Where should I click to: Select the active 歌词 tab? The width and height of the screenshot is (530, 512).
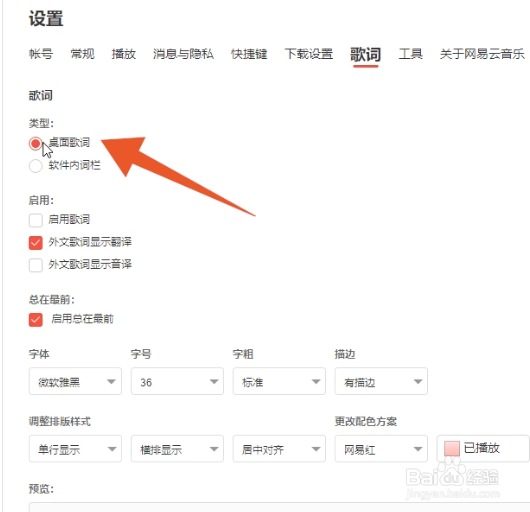365,54
